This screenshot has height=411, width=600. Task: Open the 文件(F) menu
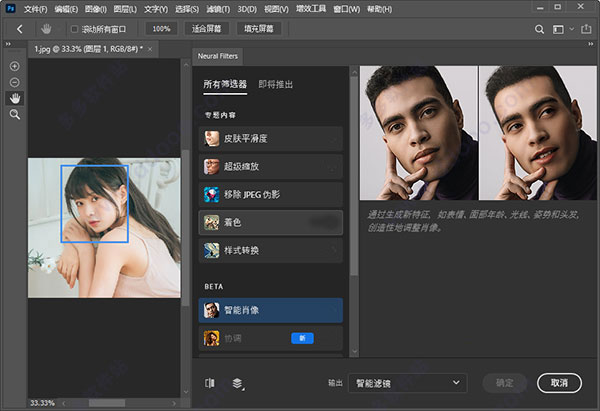pos(36,9)
